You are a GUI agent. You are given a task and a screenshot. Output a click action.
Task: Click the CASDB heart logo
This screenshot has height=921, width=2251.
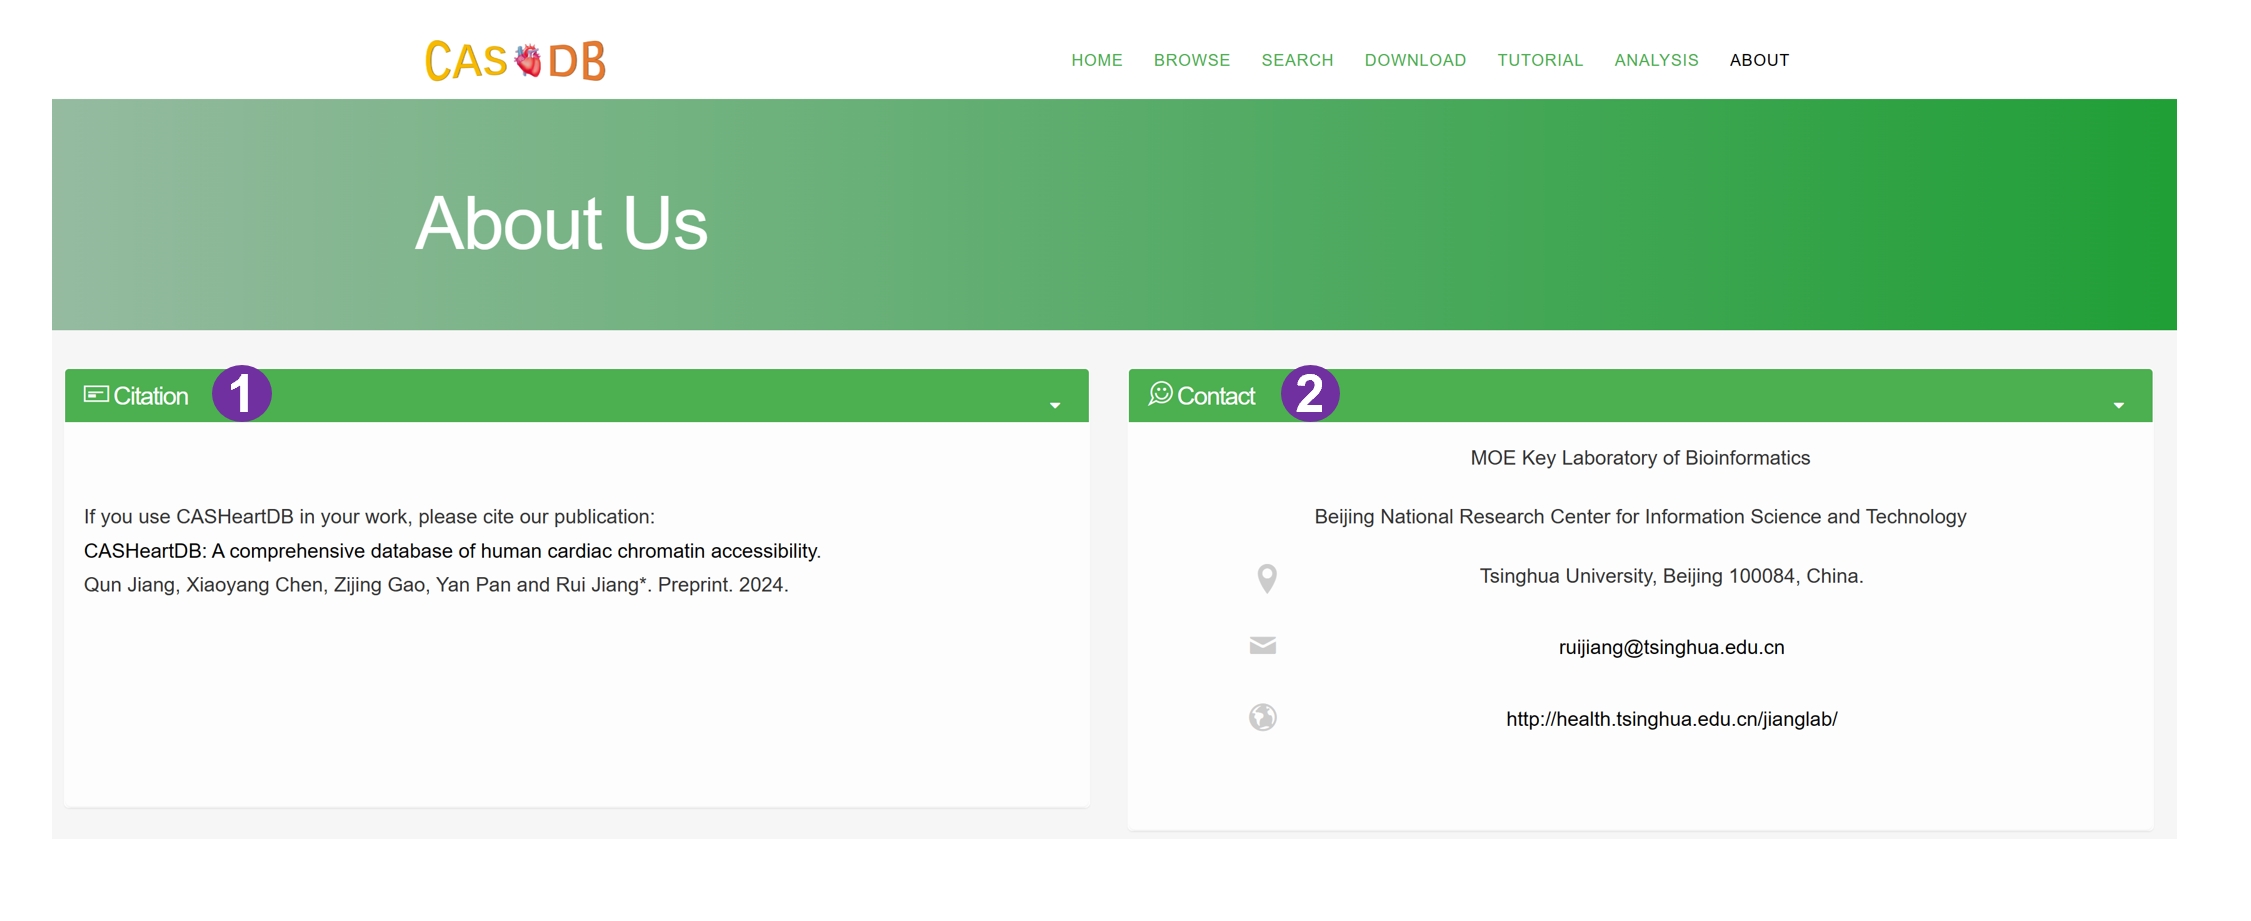click(515, 61)
